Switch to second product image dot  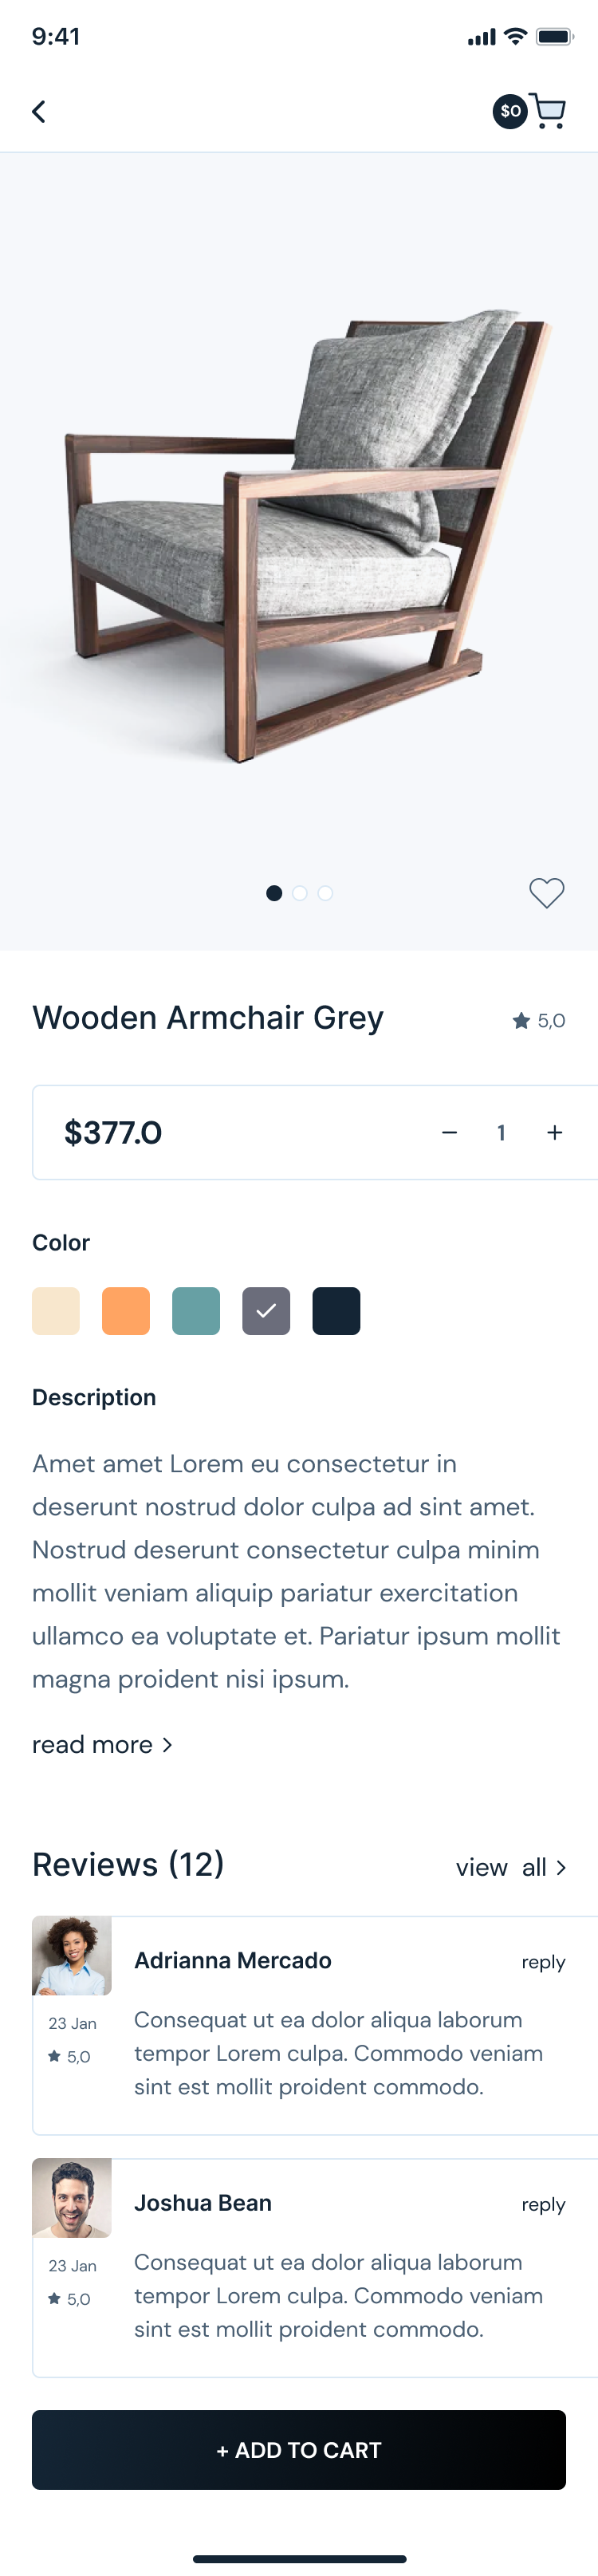300,893
